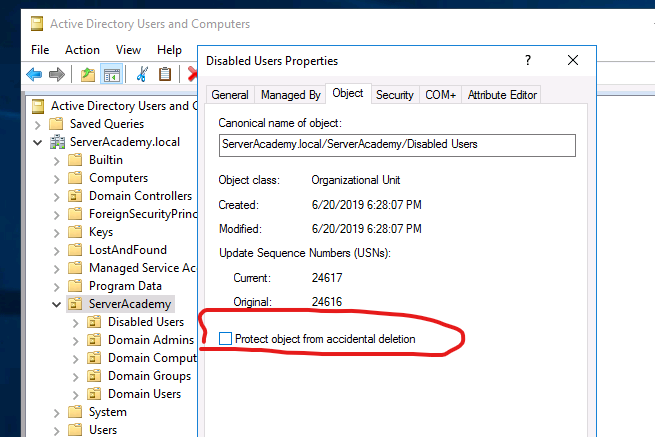Expand the Program Data container
This screenshot has height=437, width=655.
coord(56,287)
